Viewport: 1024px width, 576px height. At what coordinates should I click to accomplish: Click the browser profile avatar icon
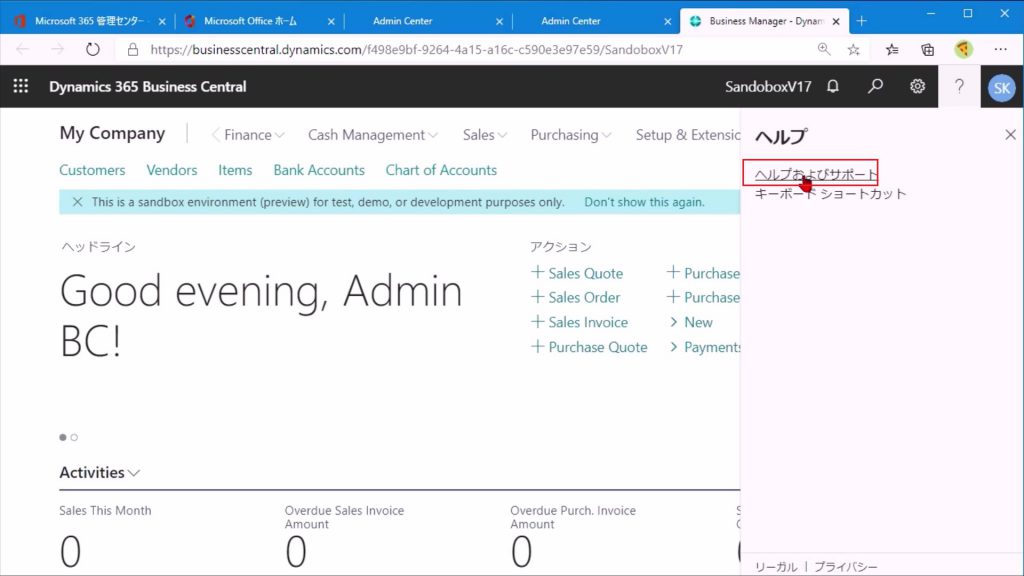(963, 50)
